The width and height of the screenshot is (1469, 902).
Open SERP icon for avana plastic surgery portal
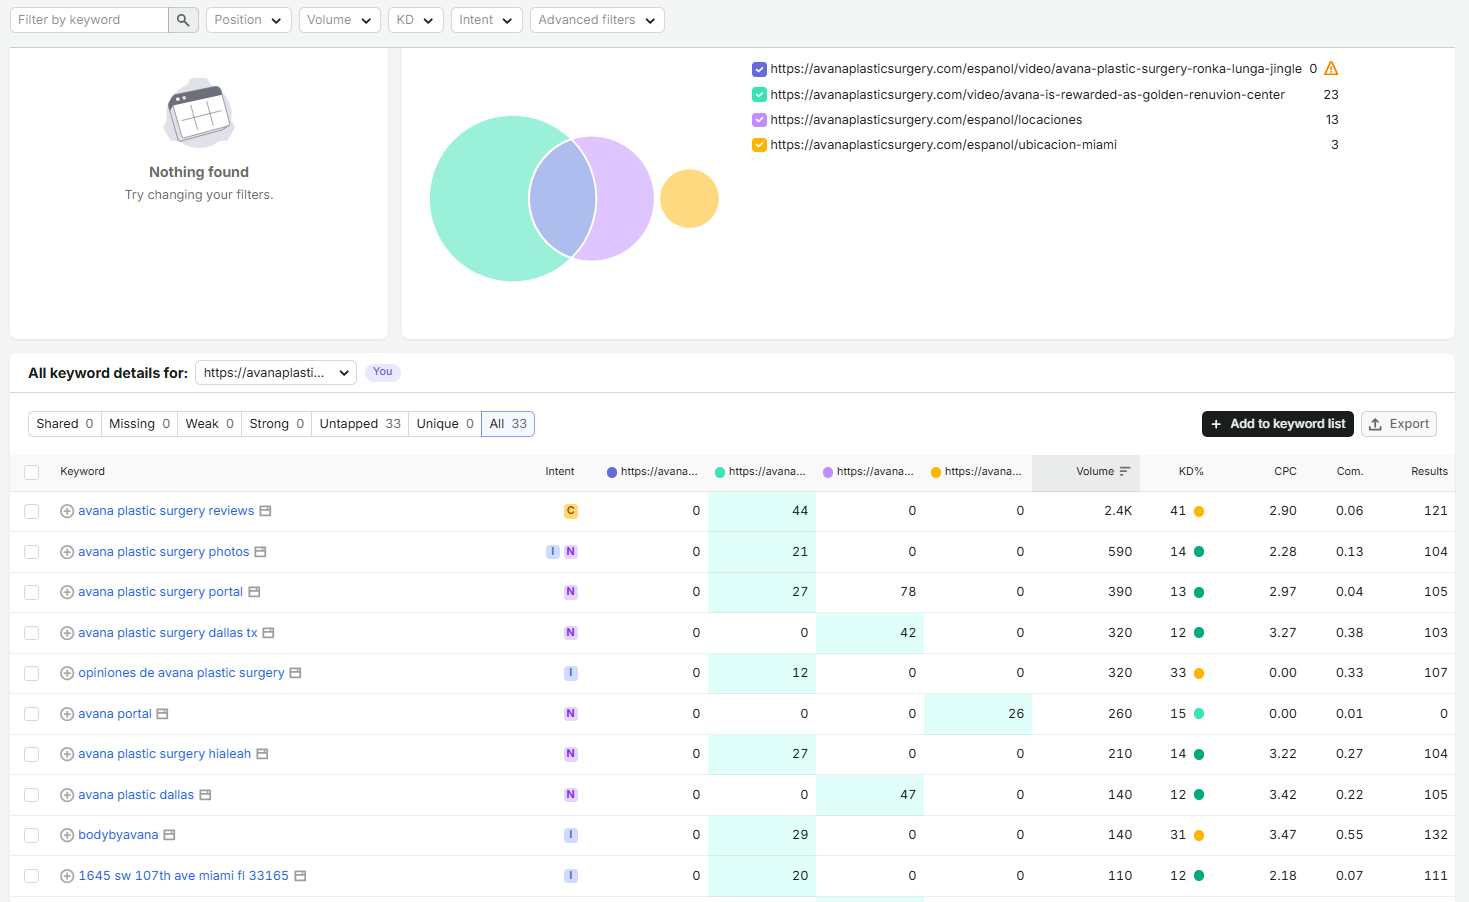click(x=254, y=592)
